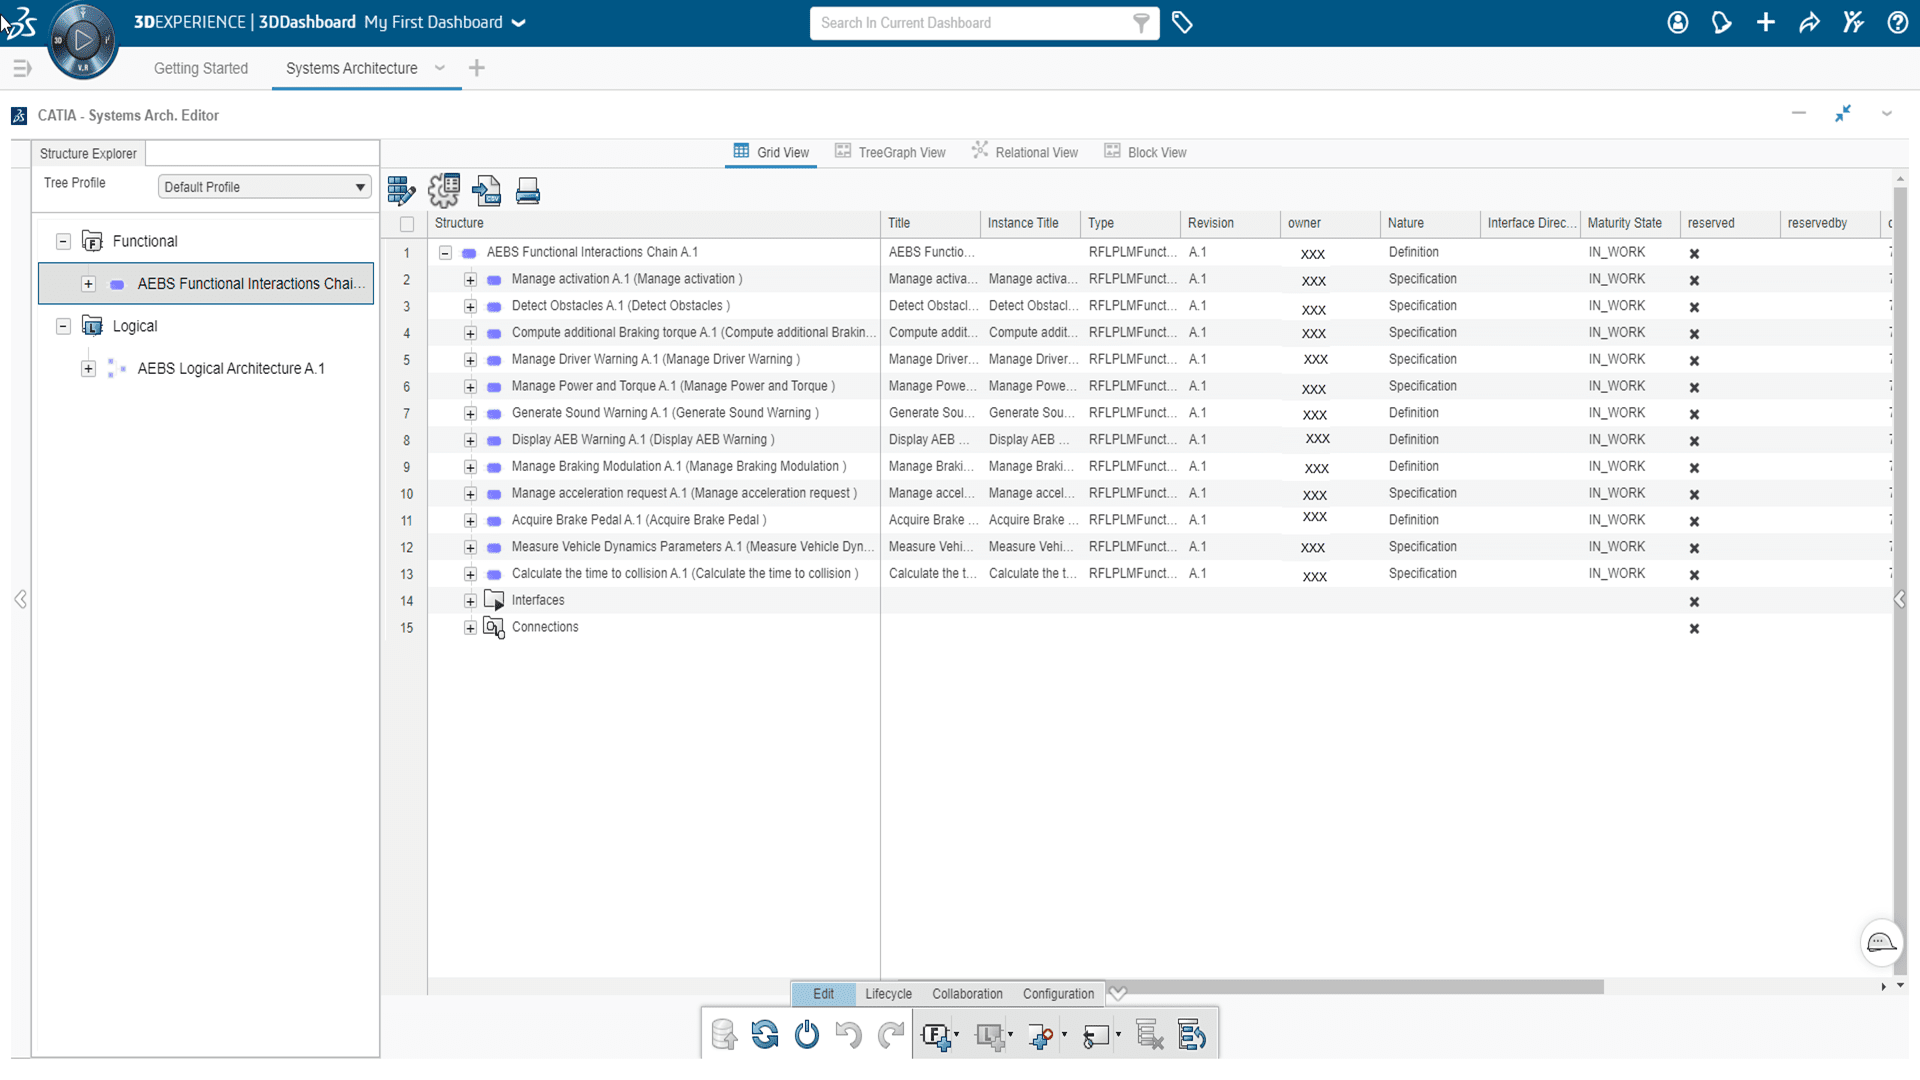This screenshot has width=1920, height=1080.
Task: Collapse the Functional tree node
Action: click(x=63, y=241)
